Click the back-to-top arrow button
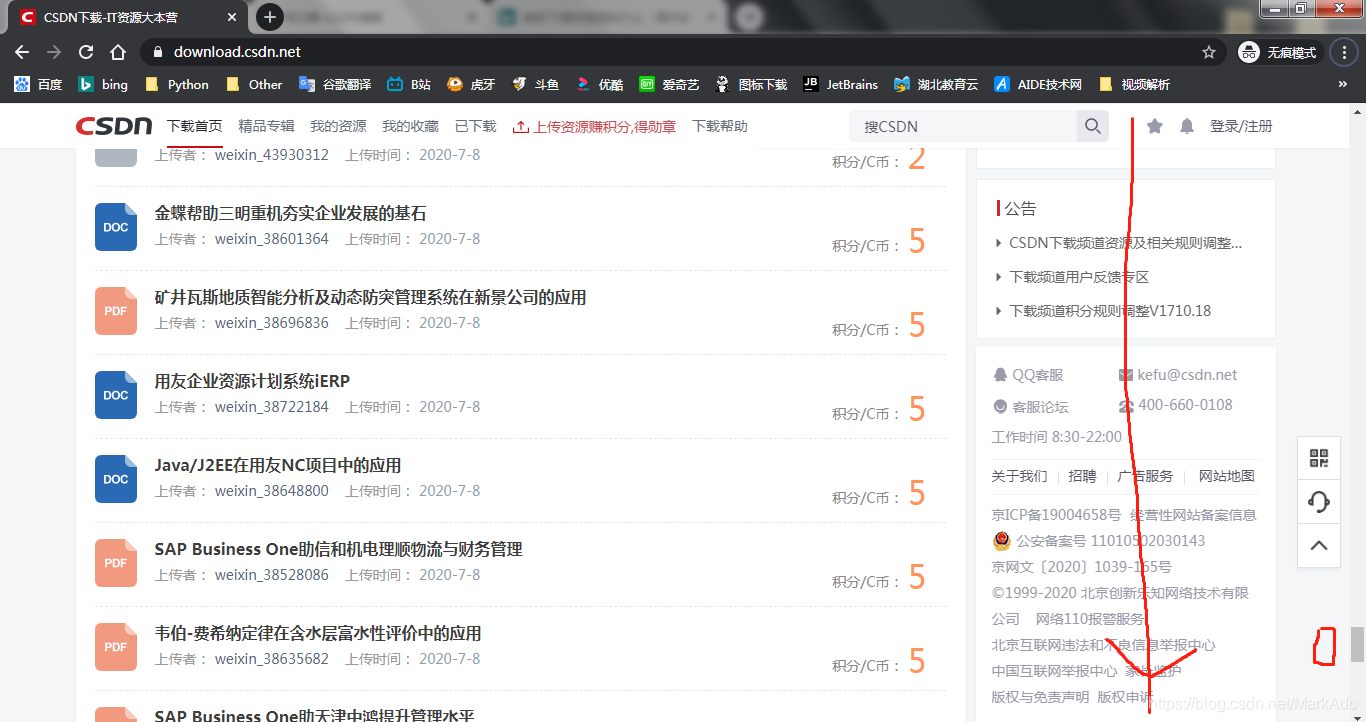The image size is (1366, 722). (x=1319, y=546)
